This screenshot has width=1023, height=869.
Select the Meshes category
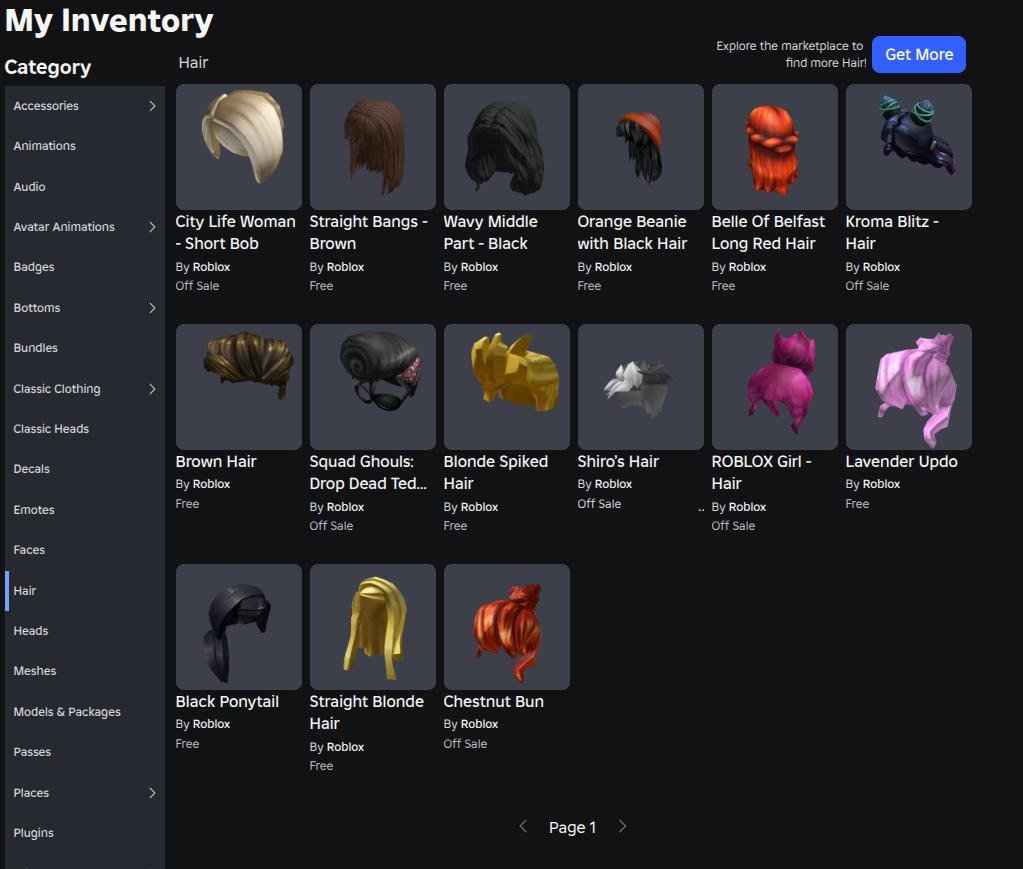point(85,671)
